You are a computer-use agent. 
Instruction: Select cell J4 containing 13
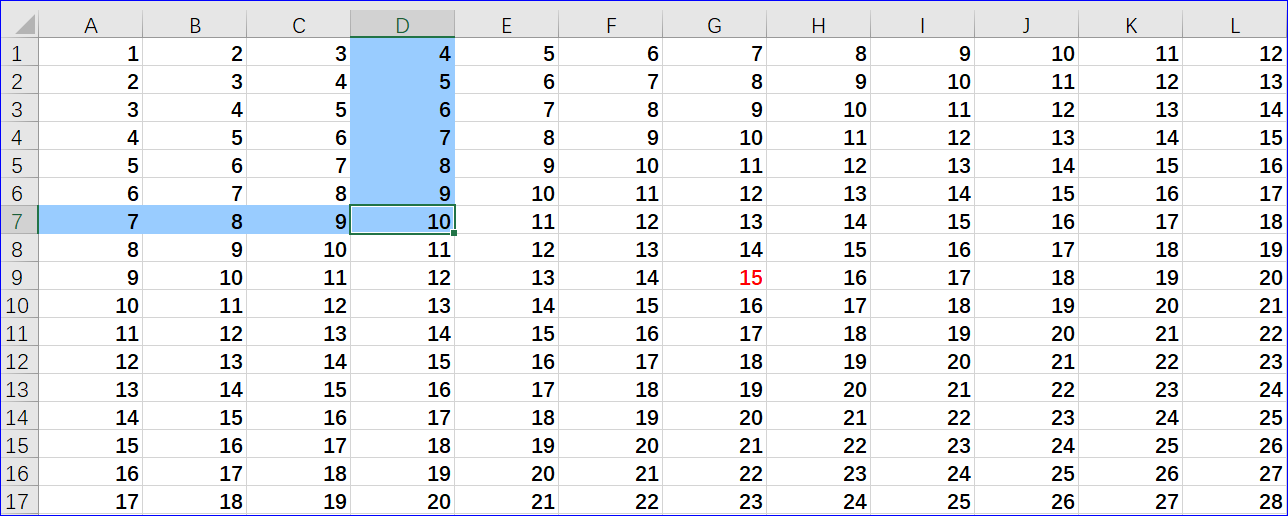[1027, 137]
